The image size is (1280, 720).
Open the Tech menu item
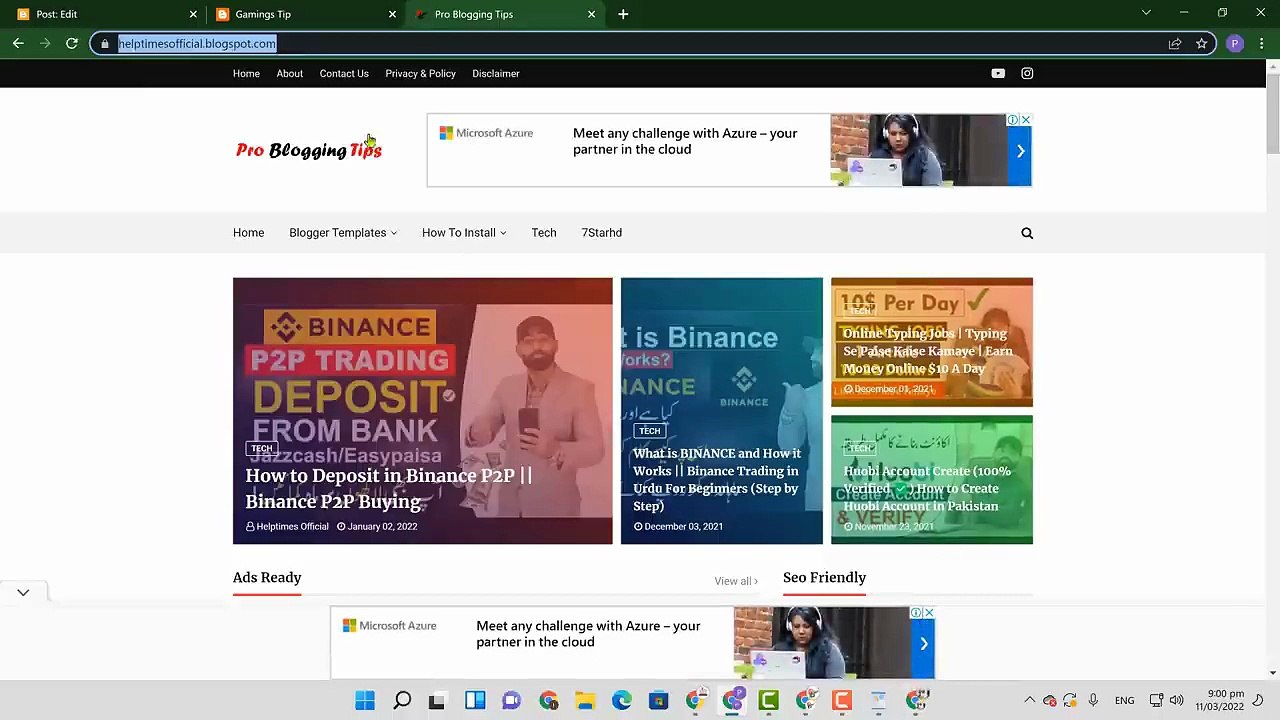(x=544, y=233)
